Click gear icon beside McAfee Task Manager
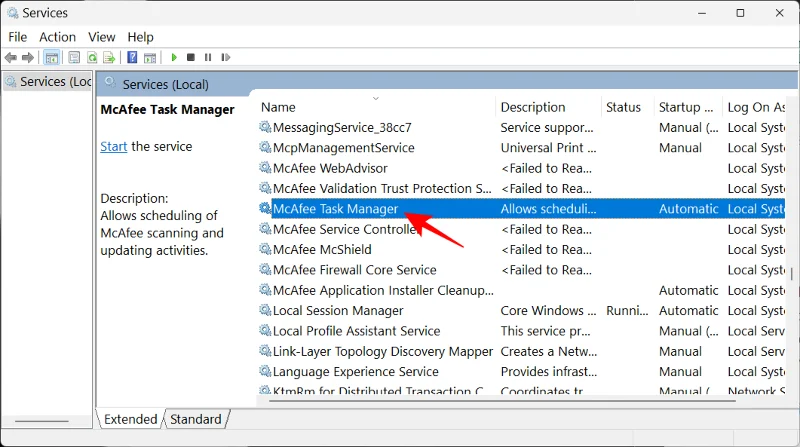800x447 pixels. pos(265,209)
